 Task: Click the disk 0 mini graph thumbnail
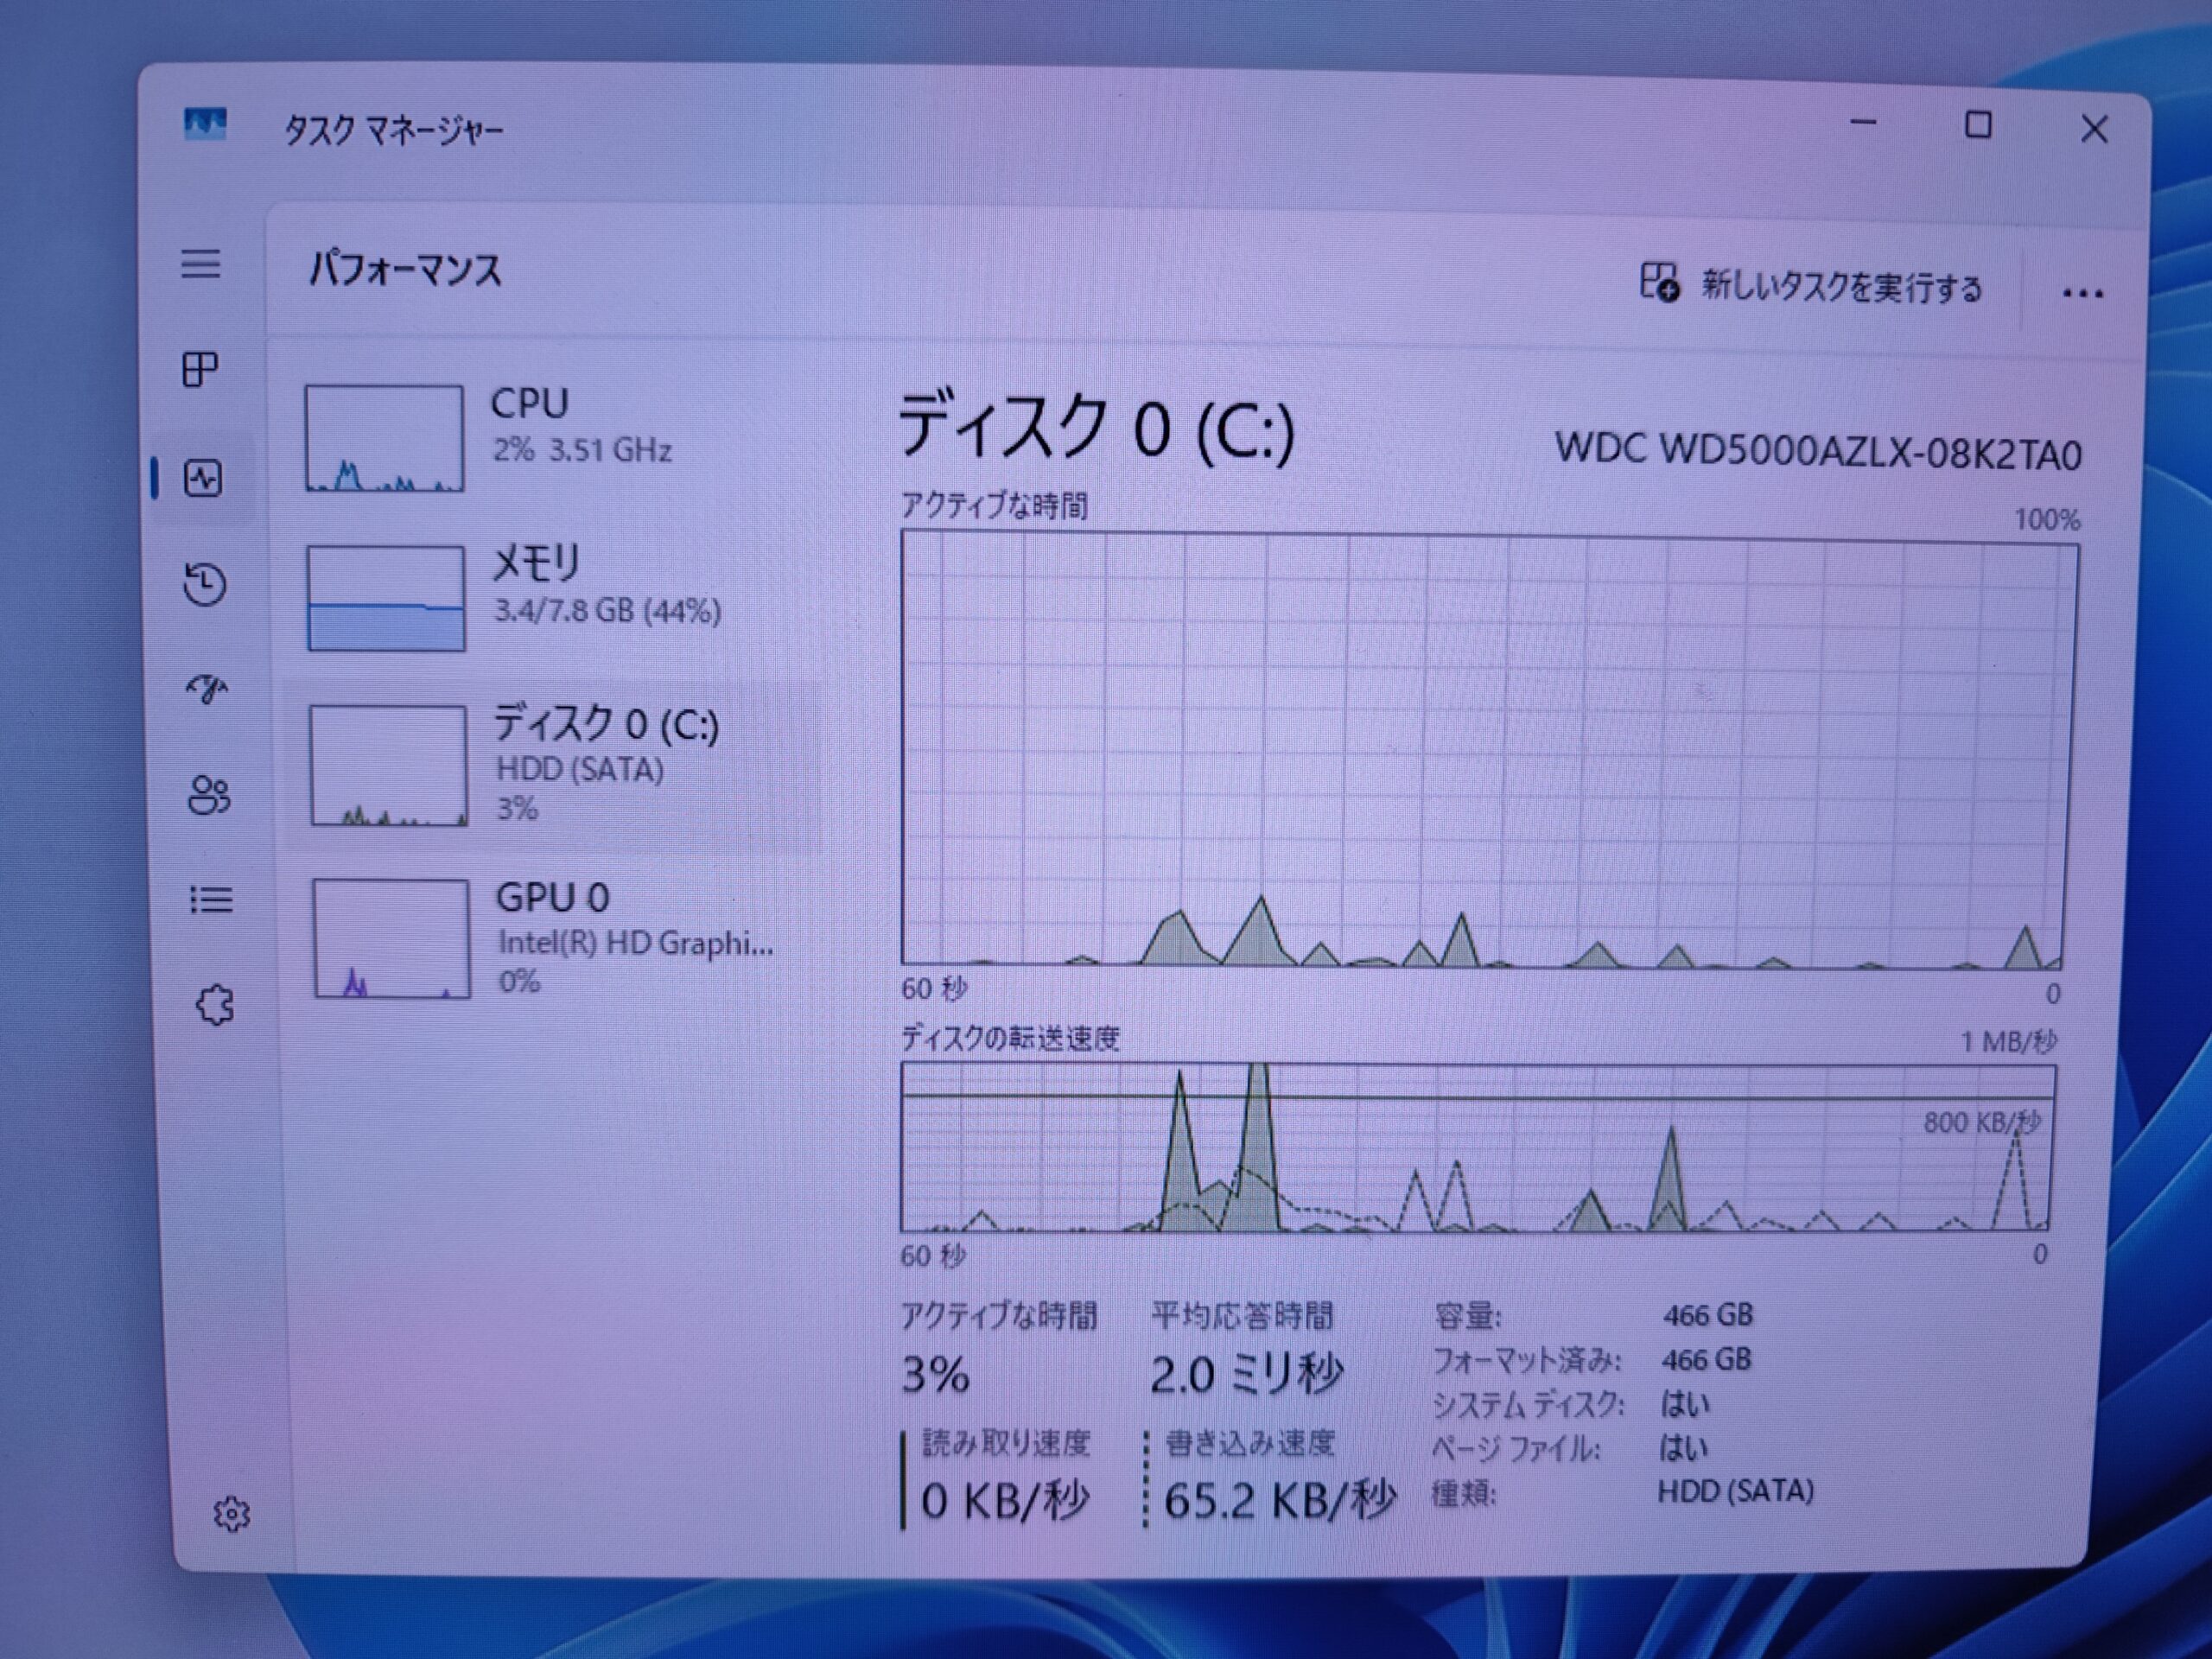pos(388,766)
